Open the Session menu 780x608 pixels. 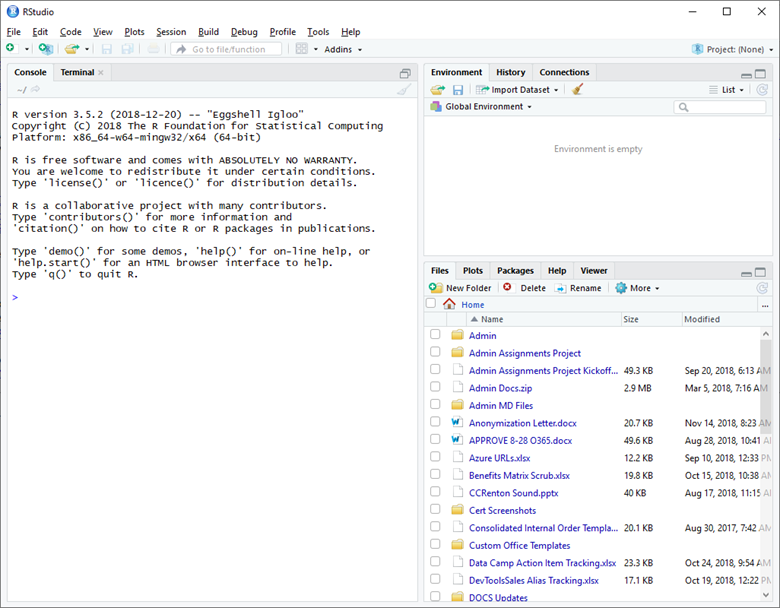171,32
